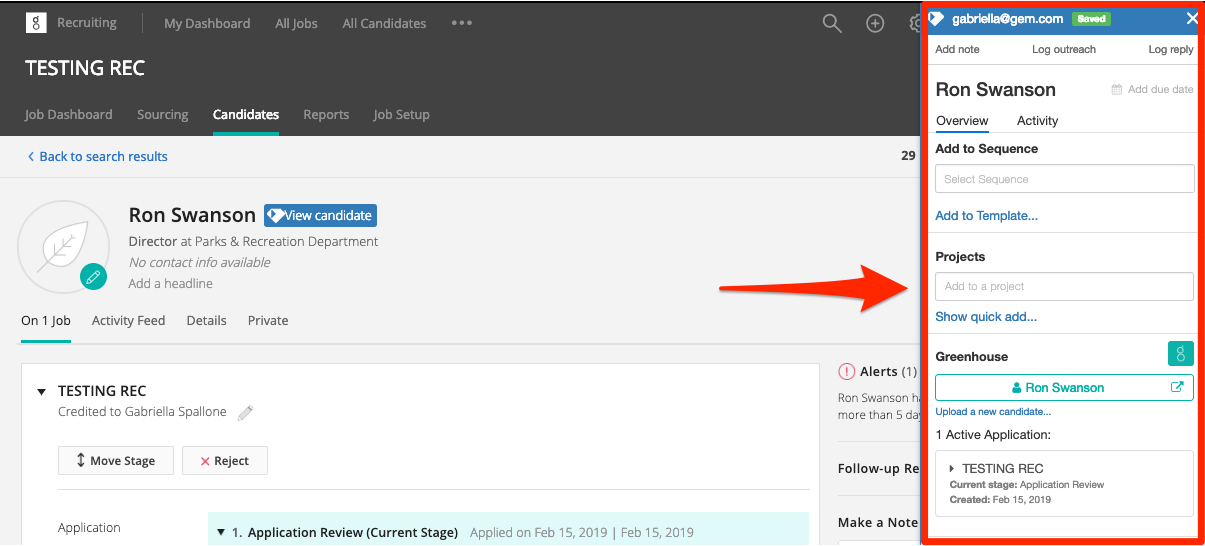The height and width of the screenshot is (546, 1205).
Task: Open the Activity Feed tab
Action: click(x=128, y=320)
